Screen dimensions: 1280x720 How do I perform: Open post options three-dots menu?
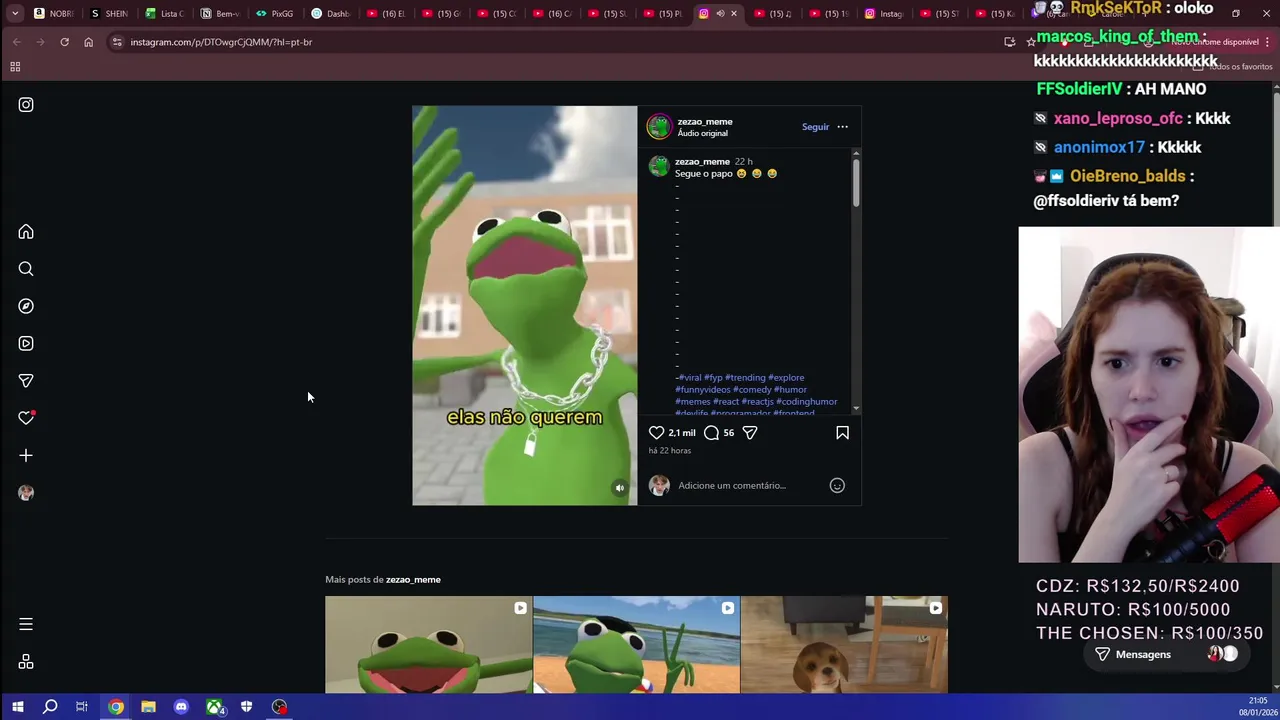pyautogui.click(x=842, y=127)
